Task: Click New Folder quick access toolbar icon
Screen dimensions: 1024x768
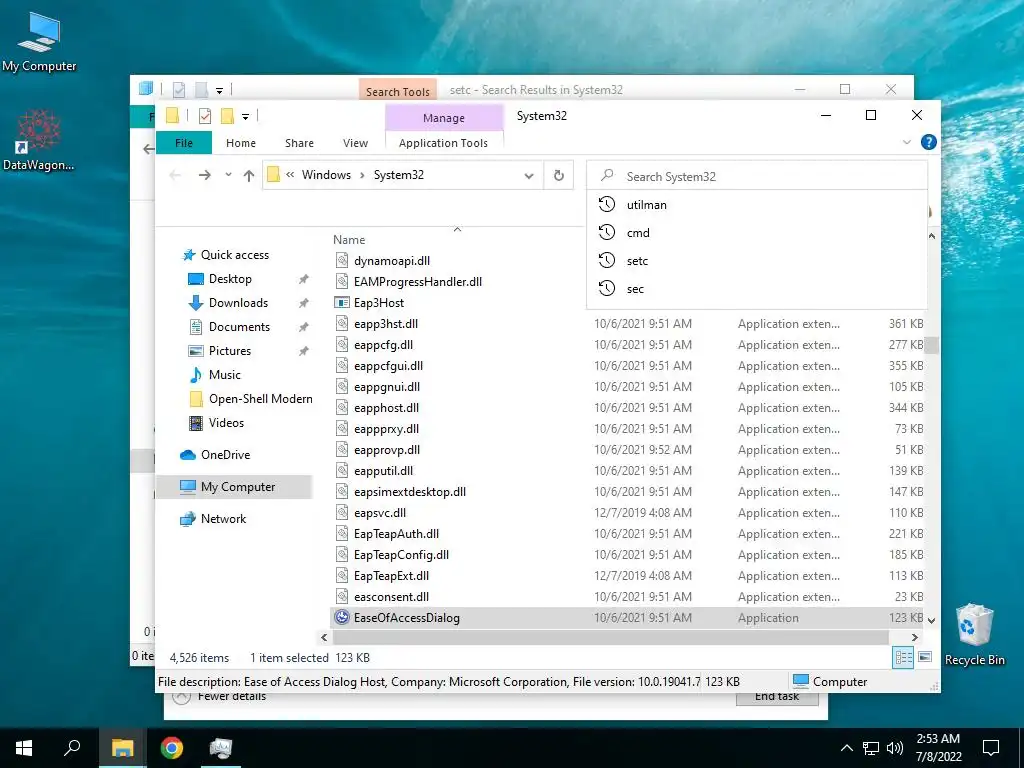Action: point(227,116)
